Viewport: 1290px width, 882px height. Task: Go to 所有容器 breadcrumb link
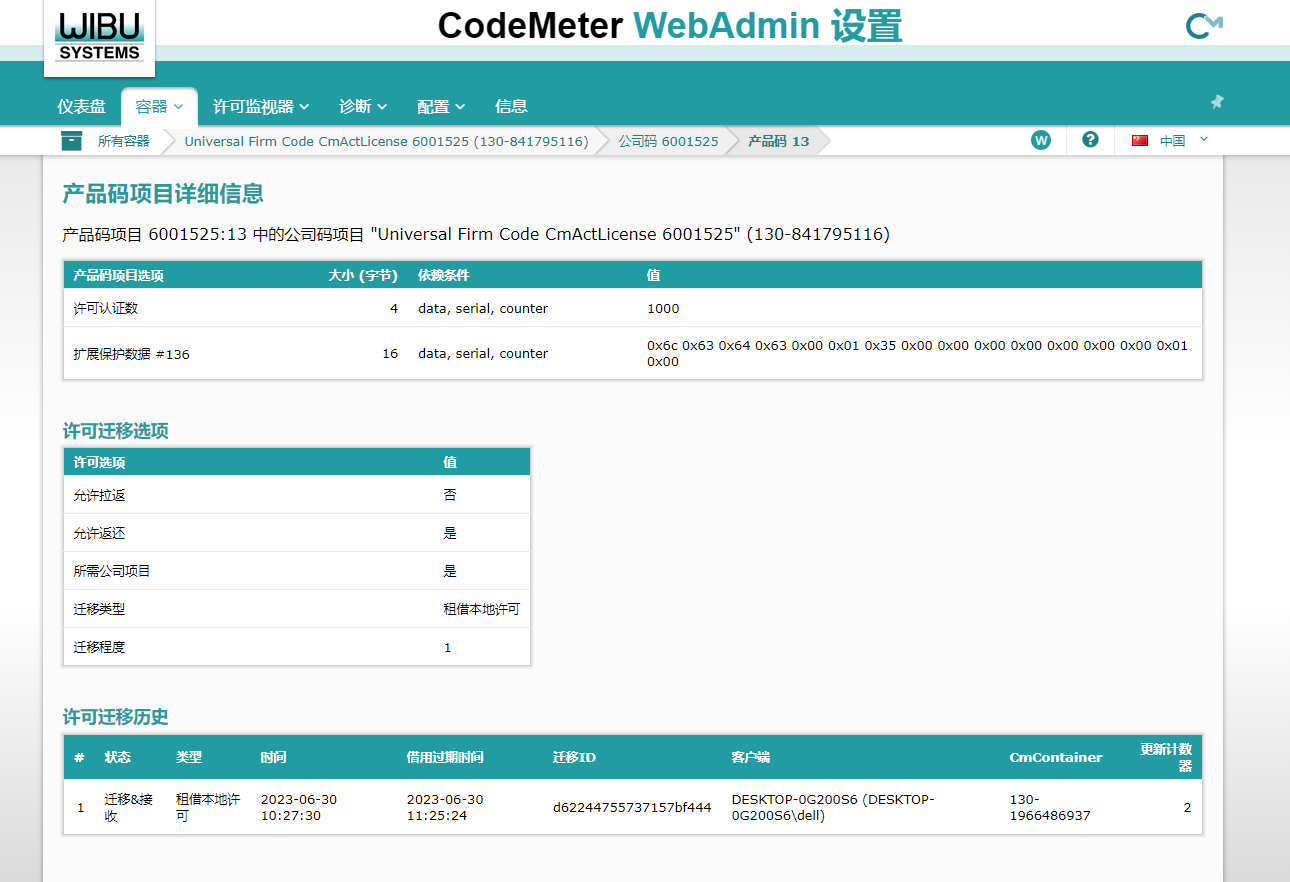(x=124, y=141)
